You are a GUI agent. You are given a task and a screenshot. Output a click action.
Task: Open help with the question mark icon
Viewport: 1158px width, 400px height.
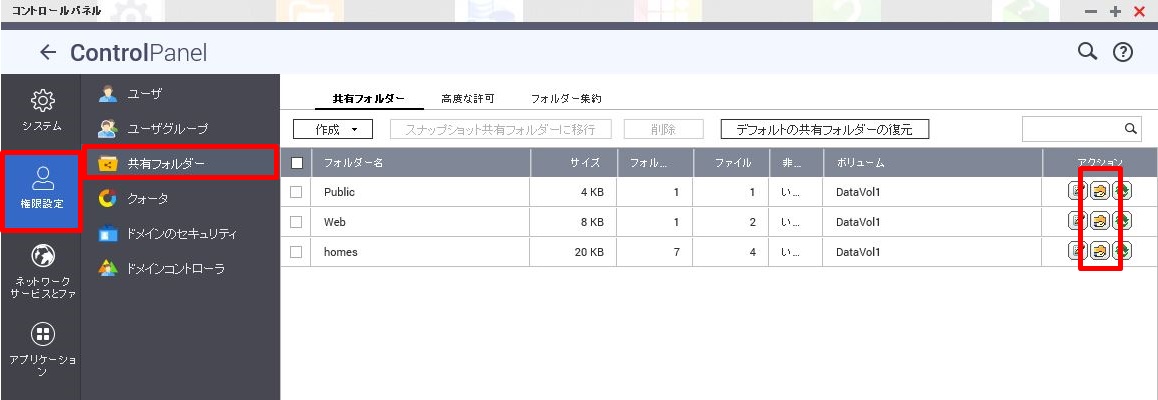click(x=1123, y=52)
